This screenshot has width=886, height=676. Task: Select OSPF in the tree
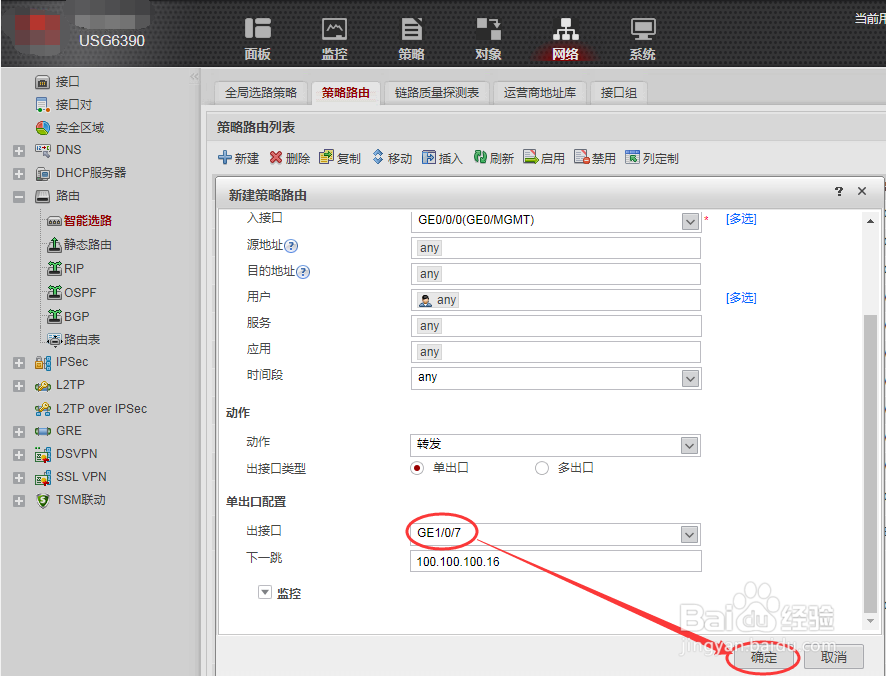point(80,293)
